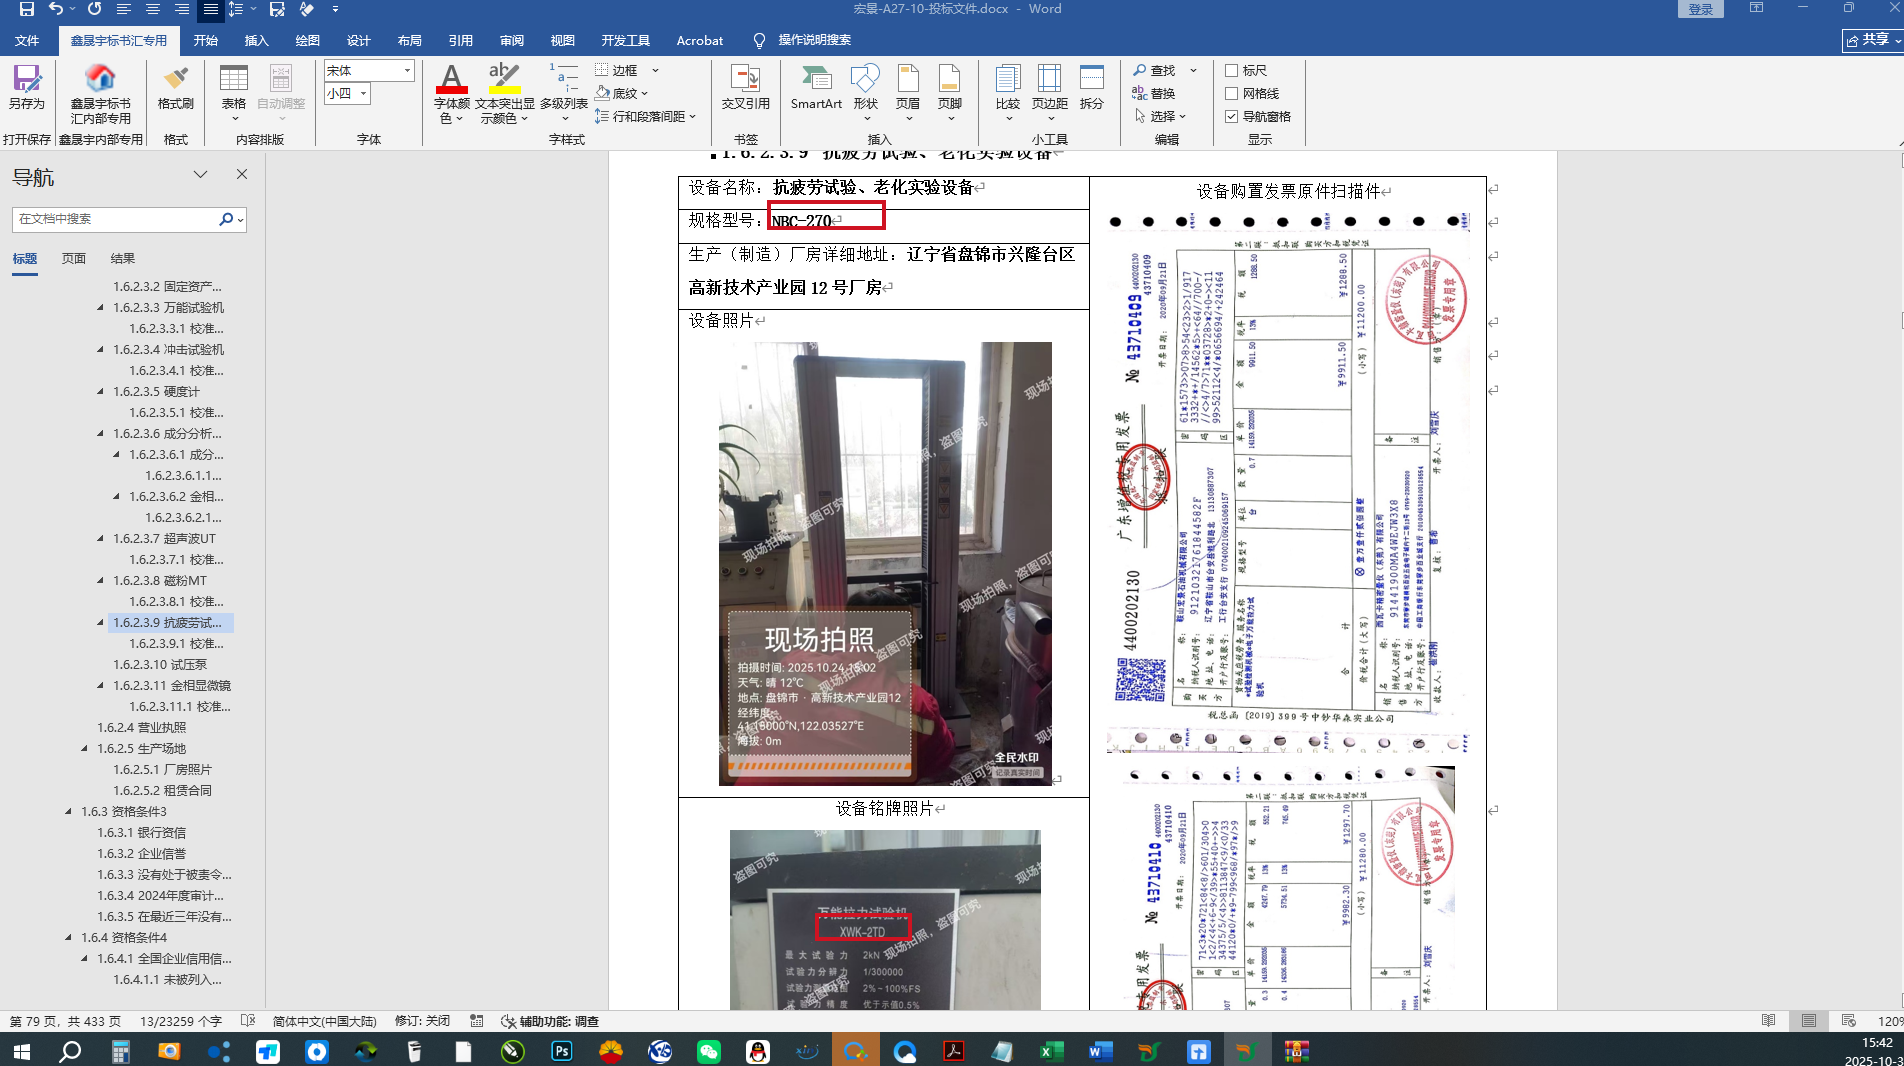Close the Navigation pane
The image size is (1904, 1066).
[x=242, y=174]
